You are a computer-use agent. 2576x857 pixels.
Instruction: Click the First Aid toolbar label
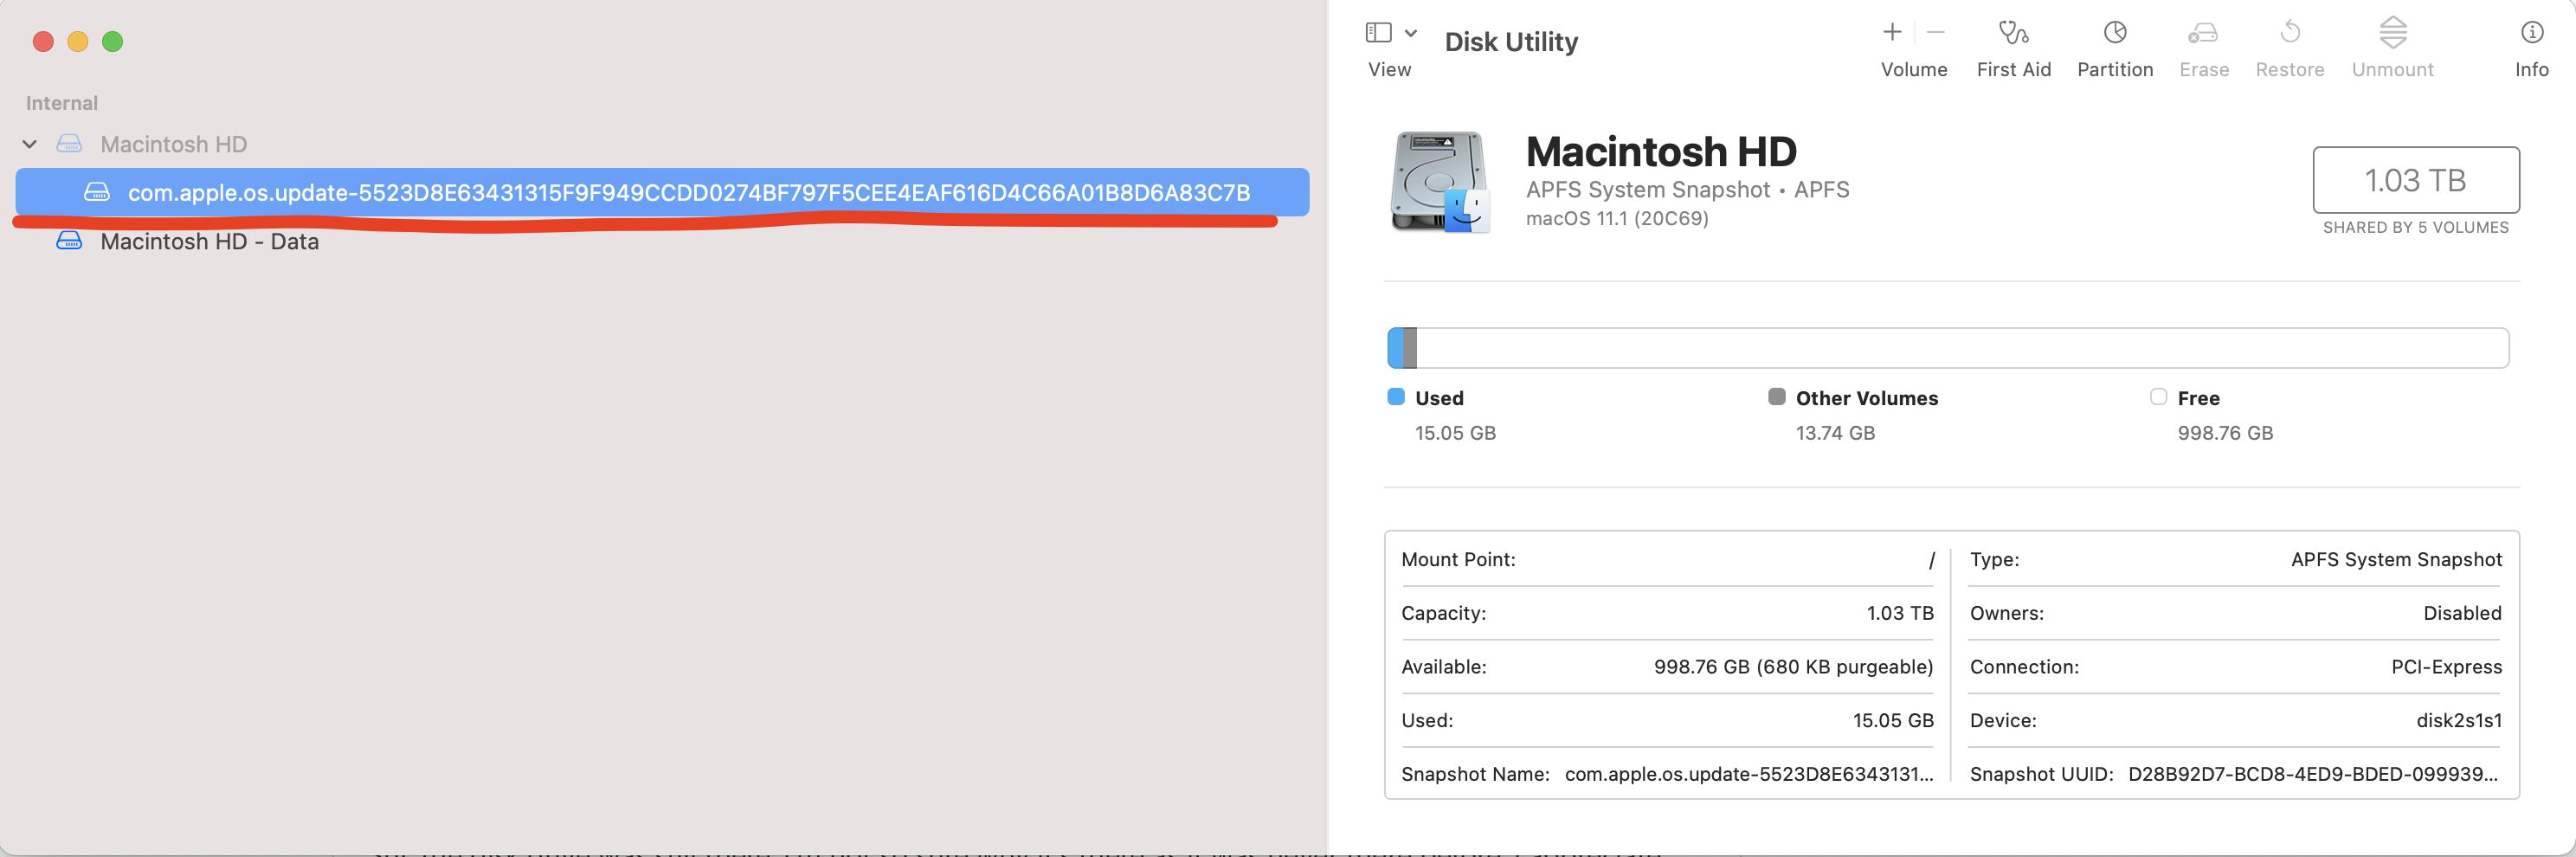(2013, 70)
